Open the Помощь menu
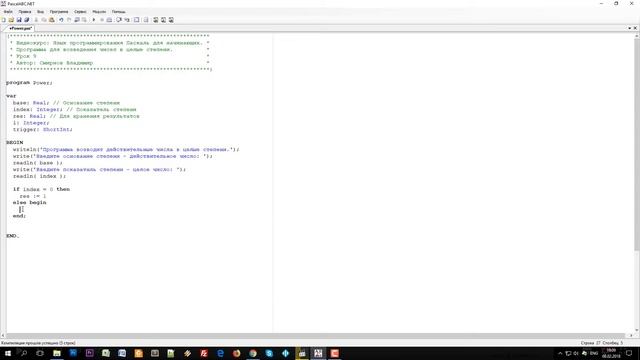640x360 pixels. (x=119, y=12)
